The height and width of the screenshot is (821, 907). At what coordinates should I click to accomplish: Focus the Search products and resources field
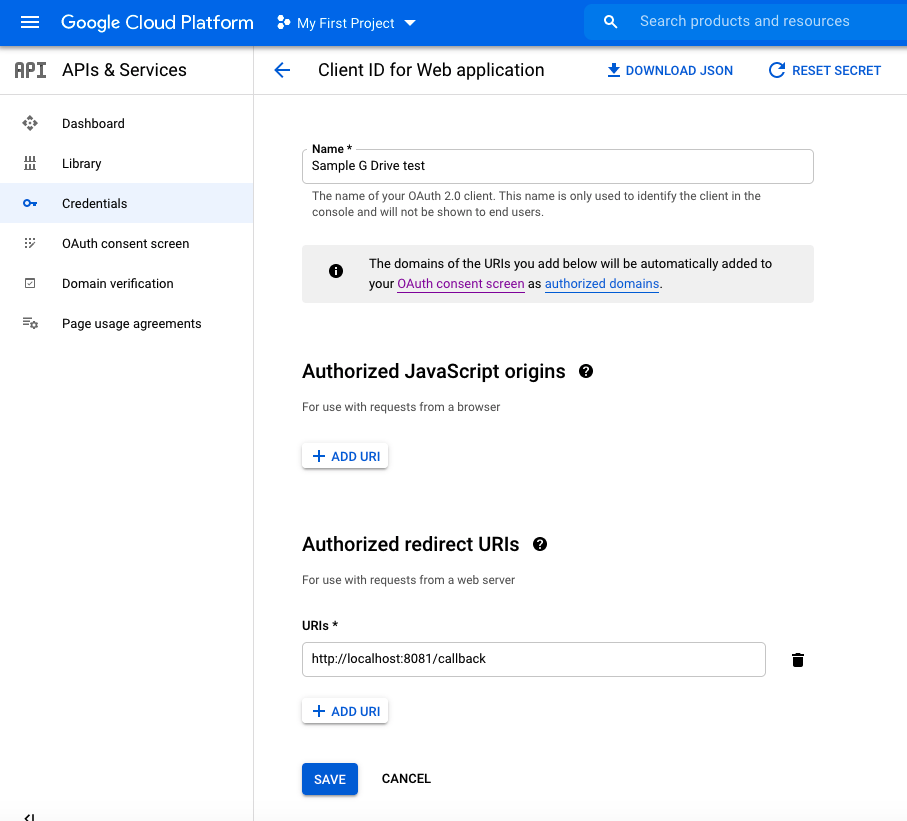point(744,21)
